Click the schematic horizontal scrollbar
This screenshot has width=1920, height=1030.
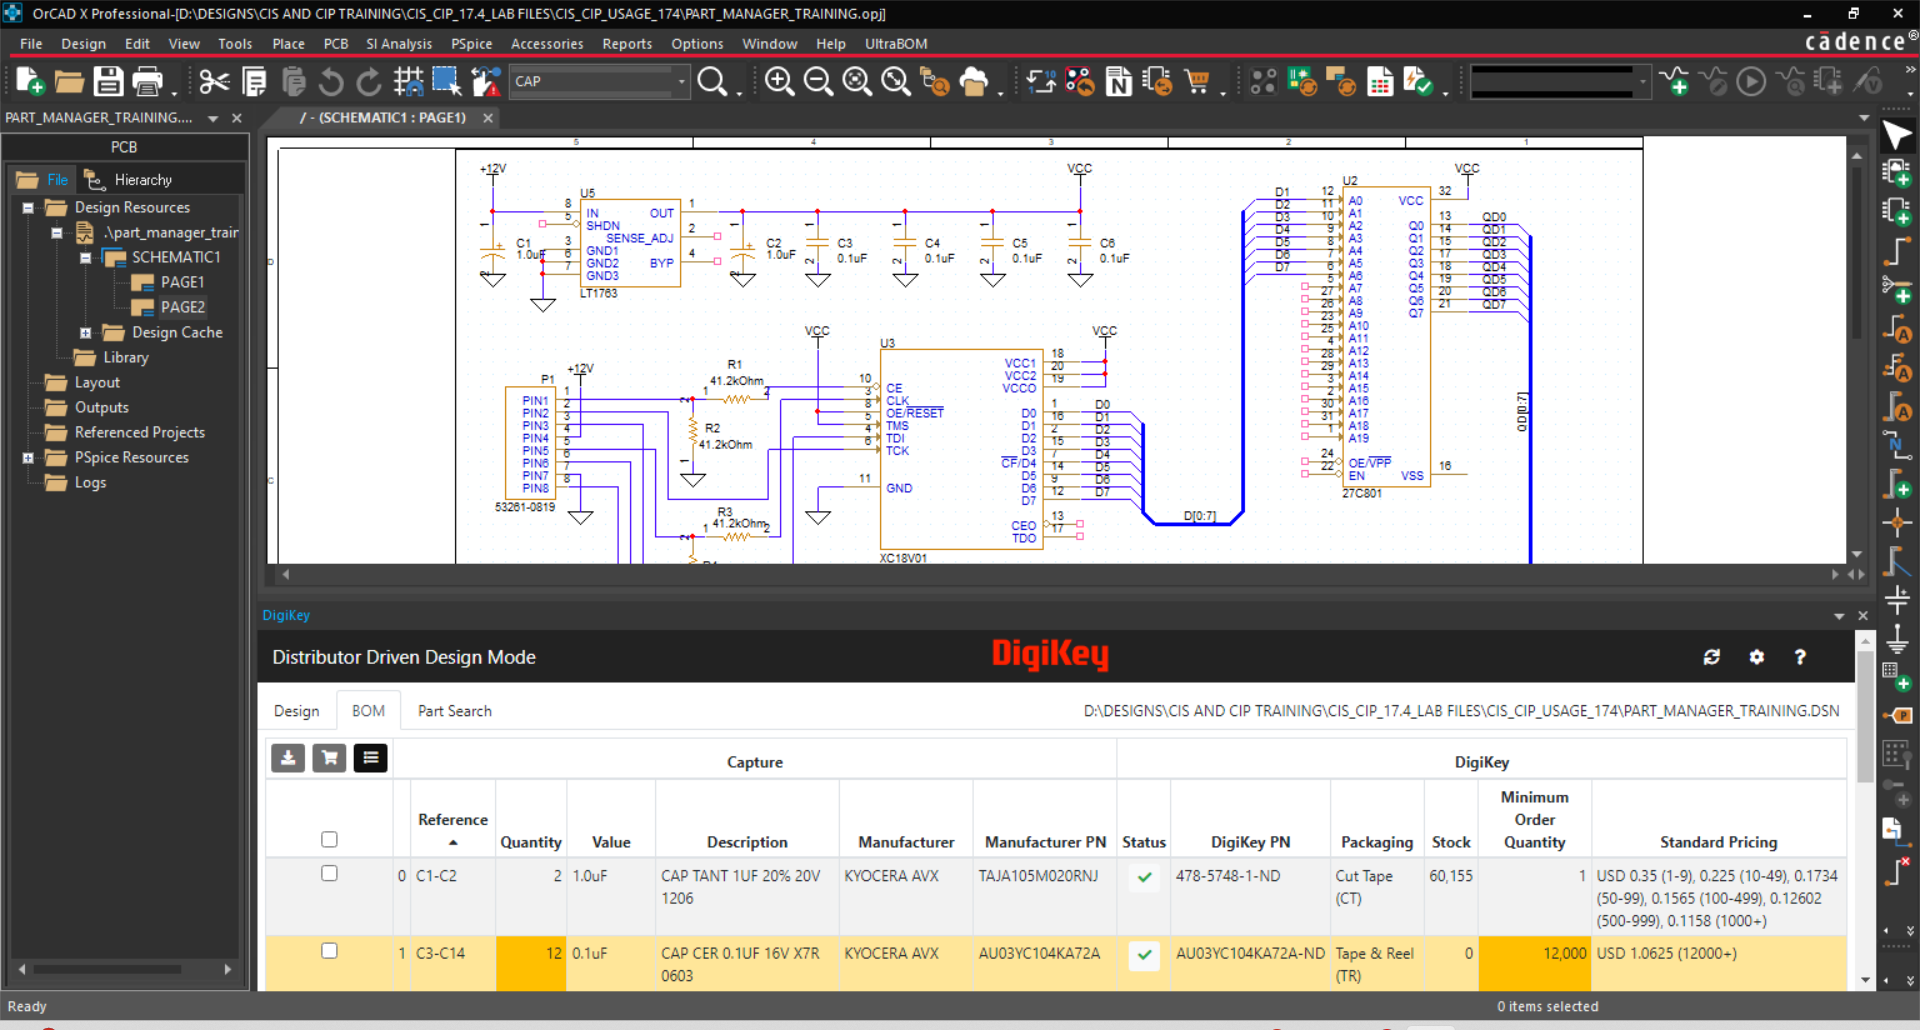tap(1059, 575)
